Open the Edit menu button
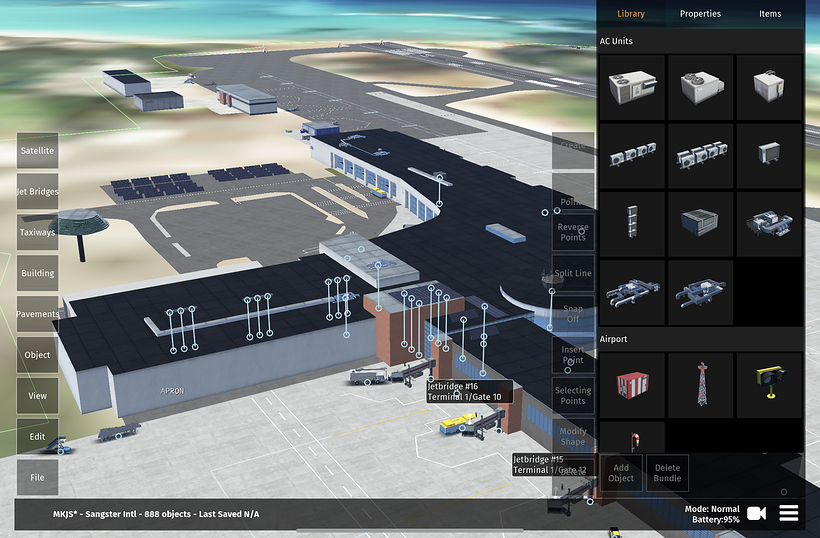Image resolution: width=820 pixels, height=538 pixels. tap(37, 437)
